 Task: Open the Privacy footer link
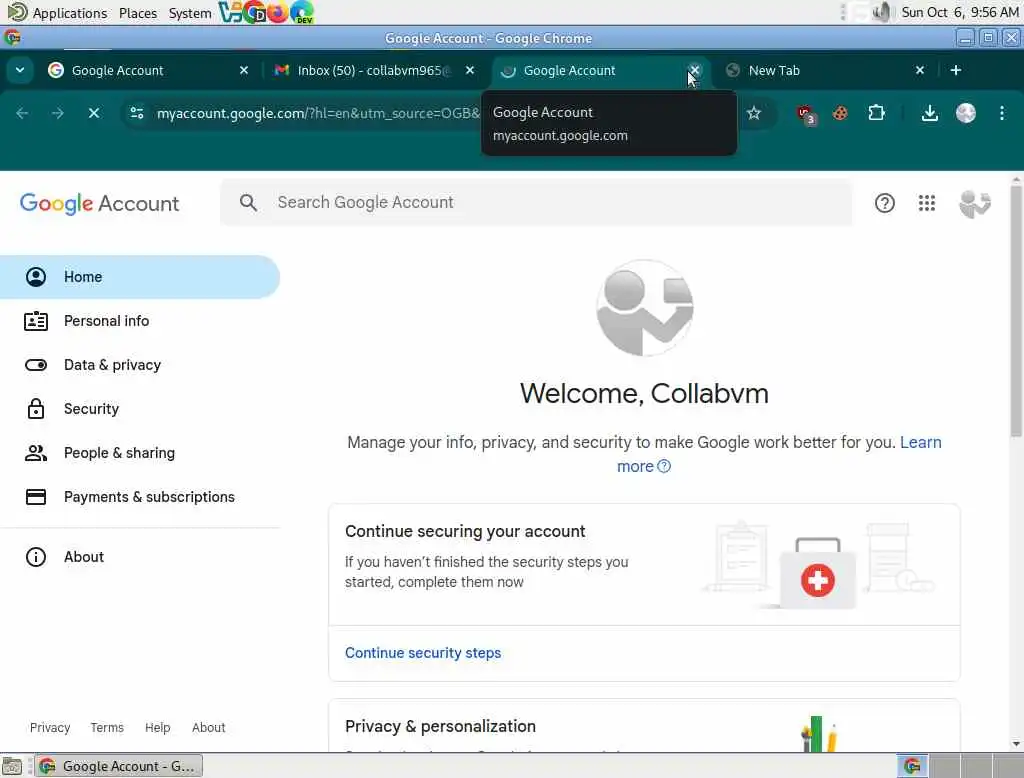tap(50, 727)
